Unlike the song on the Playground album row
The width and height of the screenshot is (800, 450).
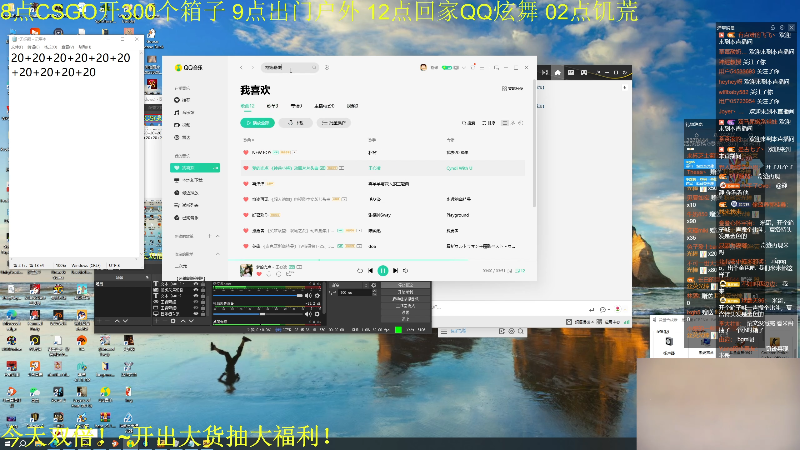click(245, 215)
